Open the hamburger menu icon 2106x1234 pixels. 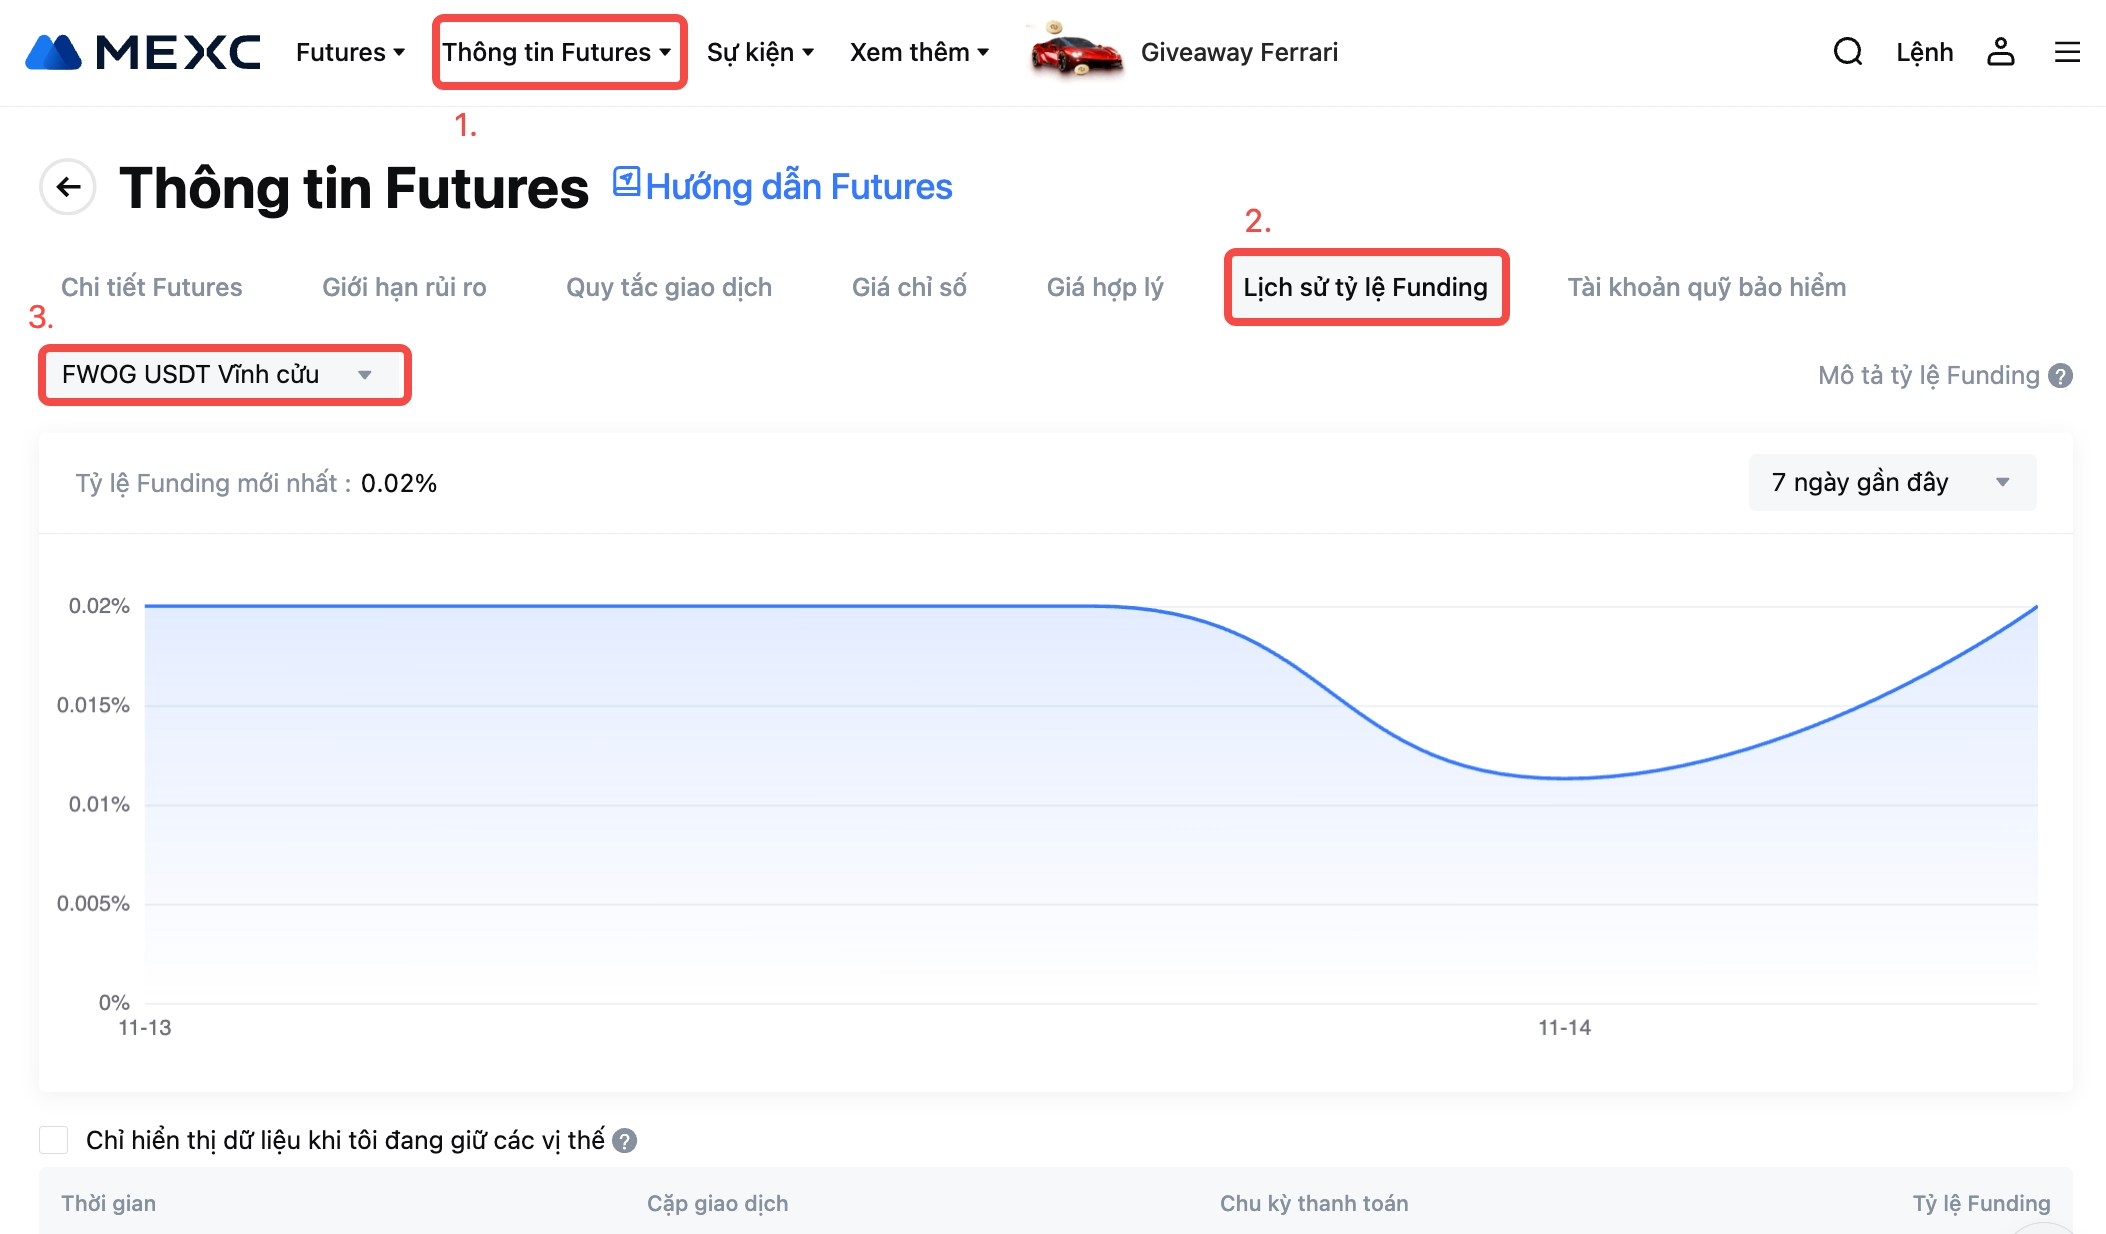tap(2067, 52)
